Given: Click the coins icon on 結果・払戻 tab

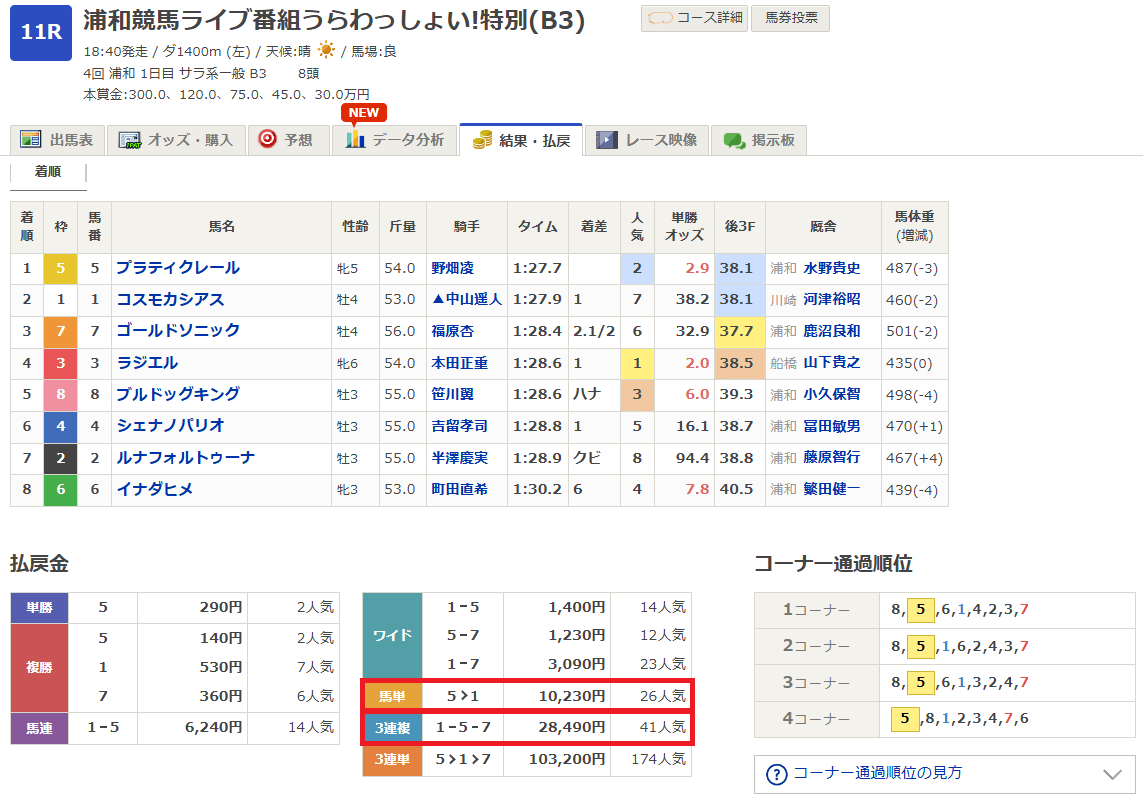Looking at the screenshot, I should pos(483,140).
